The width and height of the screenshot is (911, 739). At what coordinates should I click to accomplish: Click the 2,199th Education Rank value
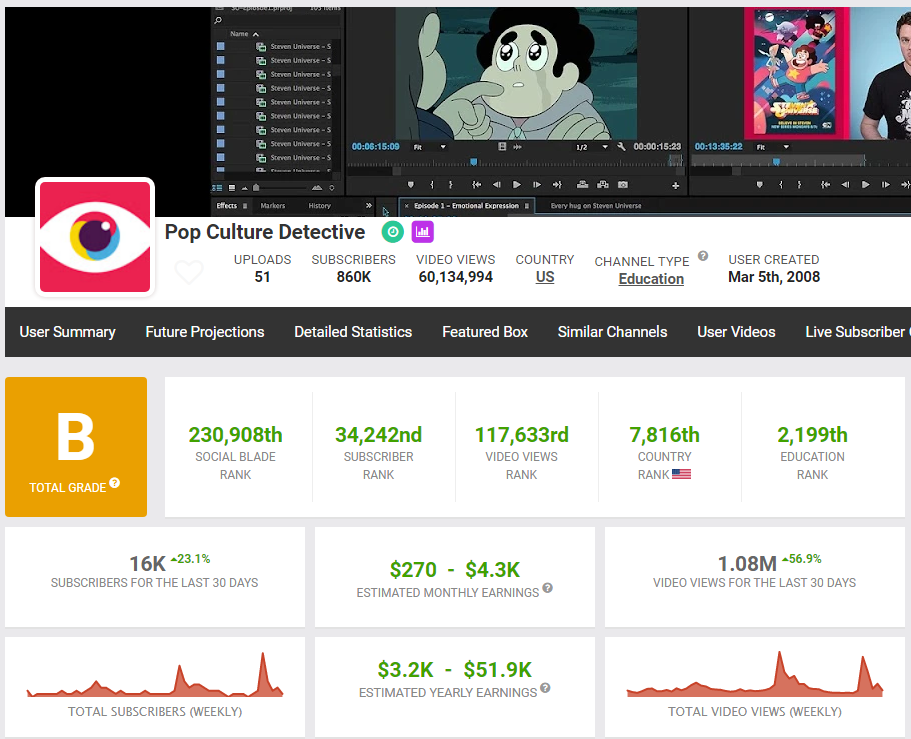click(x=812, y=435)
